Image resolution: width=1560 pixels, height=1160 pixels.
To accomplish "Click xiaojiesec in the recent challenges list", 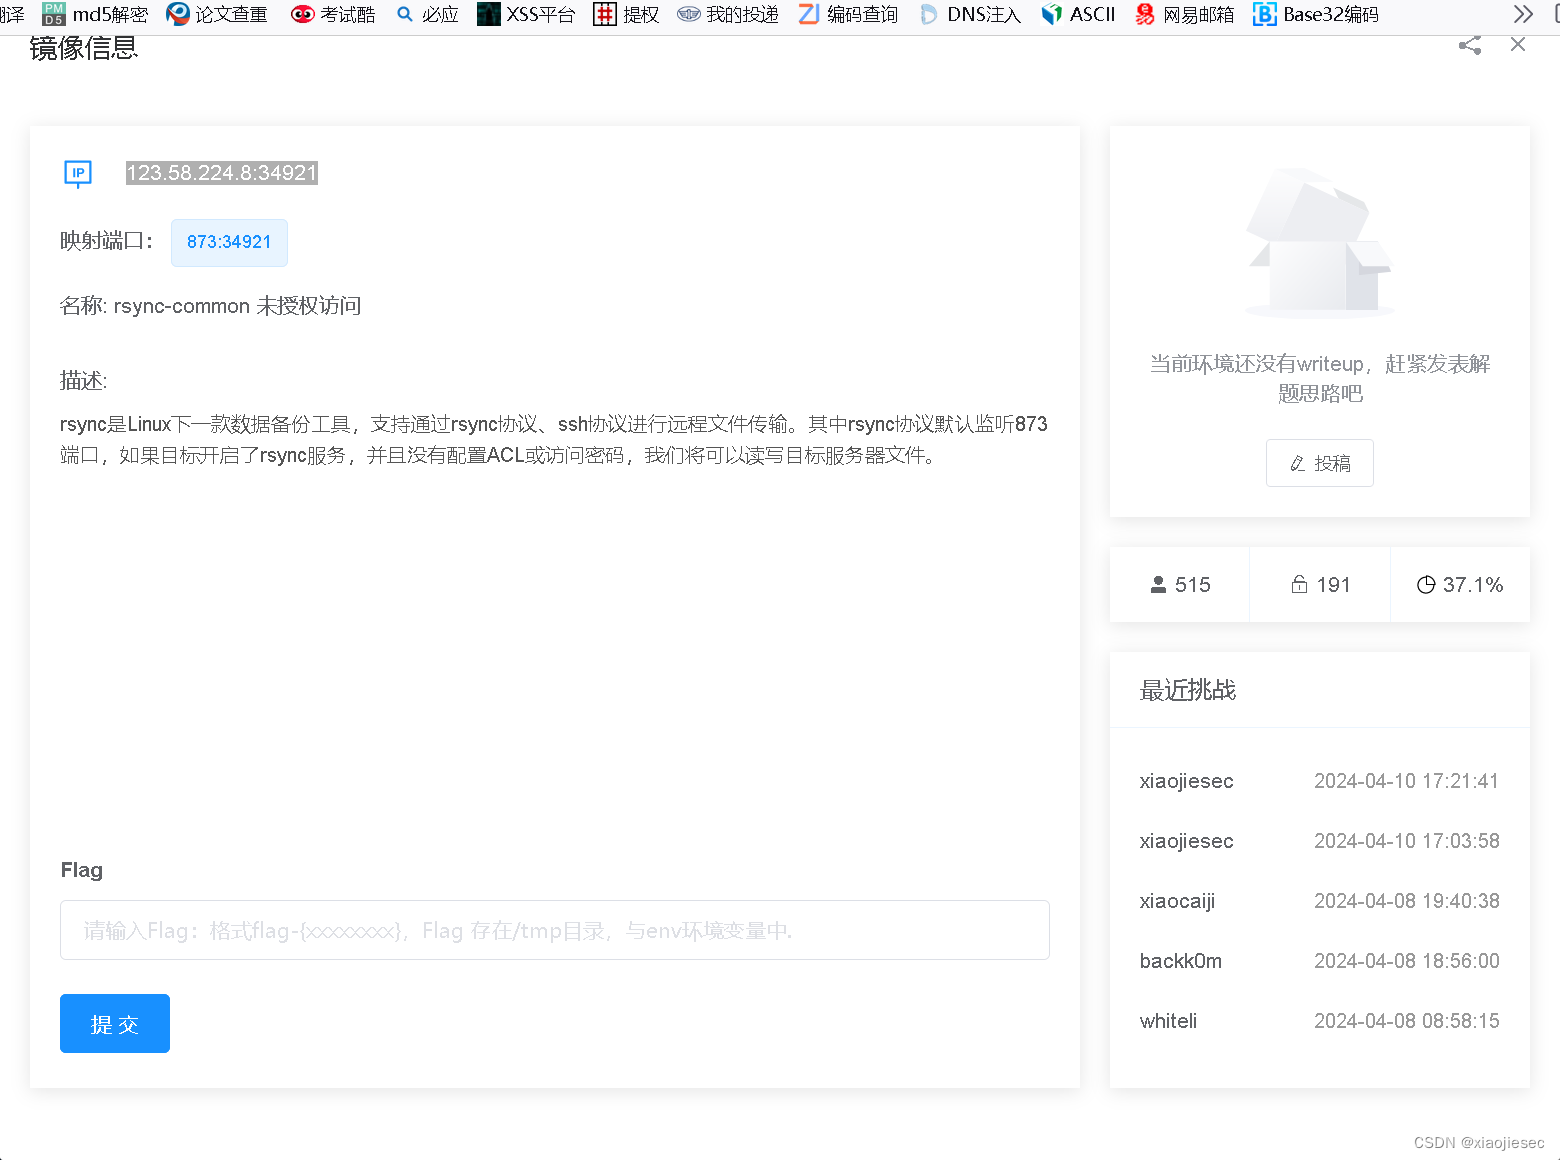I will [x=1186, y=781].
